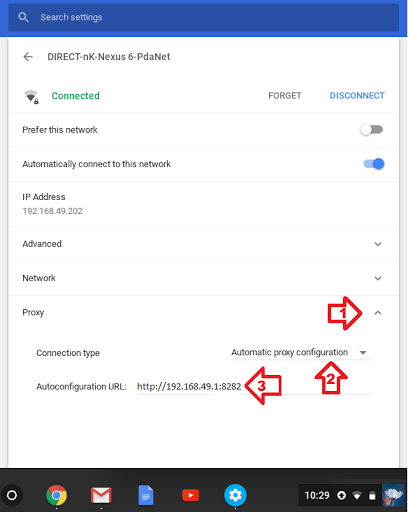This screenshot has width=408, height=512.
Task: Click the FORGET button
Action: [285, 96]
